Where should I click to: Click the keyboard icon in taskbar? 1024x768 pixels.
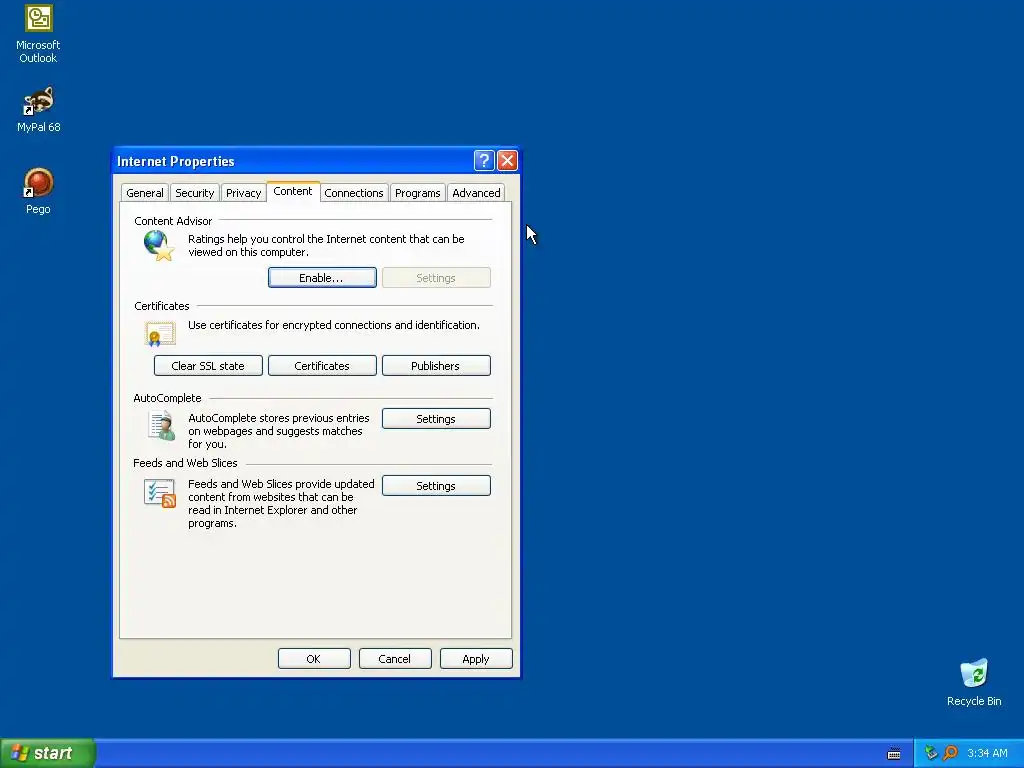coord(894,754)
